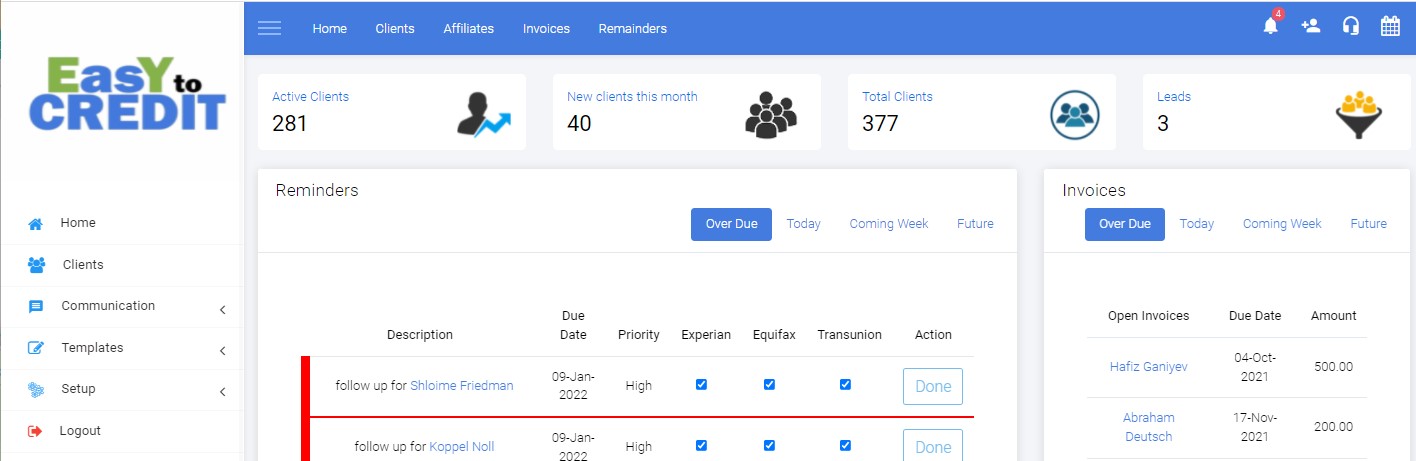
Task: Open Hafiz Ganiyev invoice link
Action: pyautogui.click(x=1148, y=367)
